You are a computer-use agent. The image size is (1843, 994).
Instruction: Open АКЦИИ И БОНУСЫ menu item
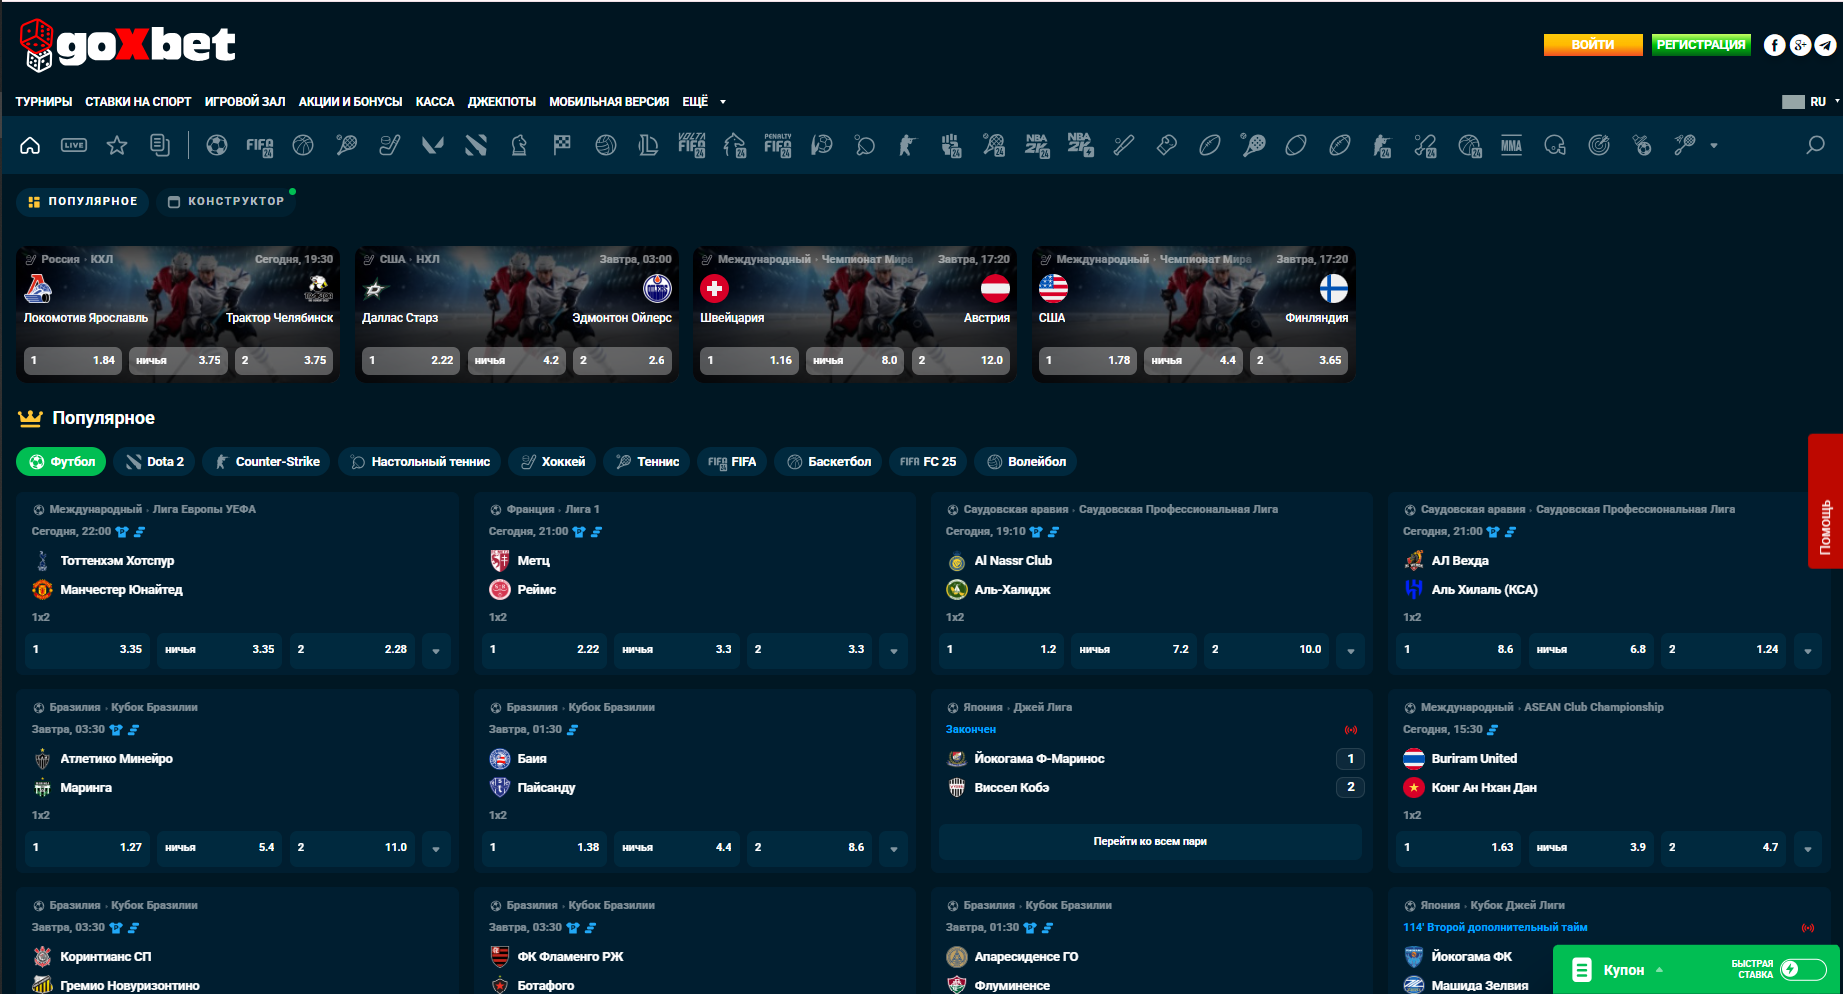pos(350,102)
